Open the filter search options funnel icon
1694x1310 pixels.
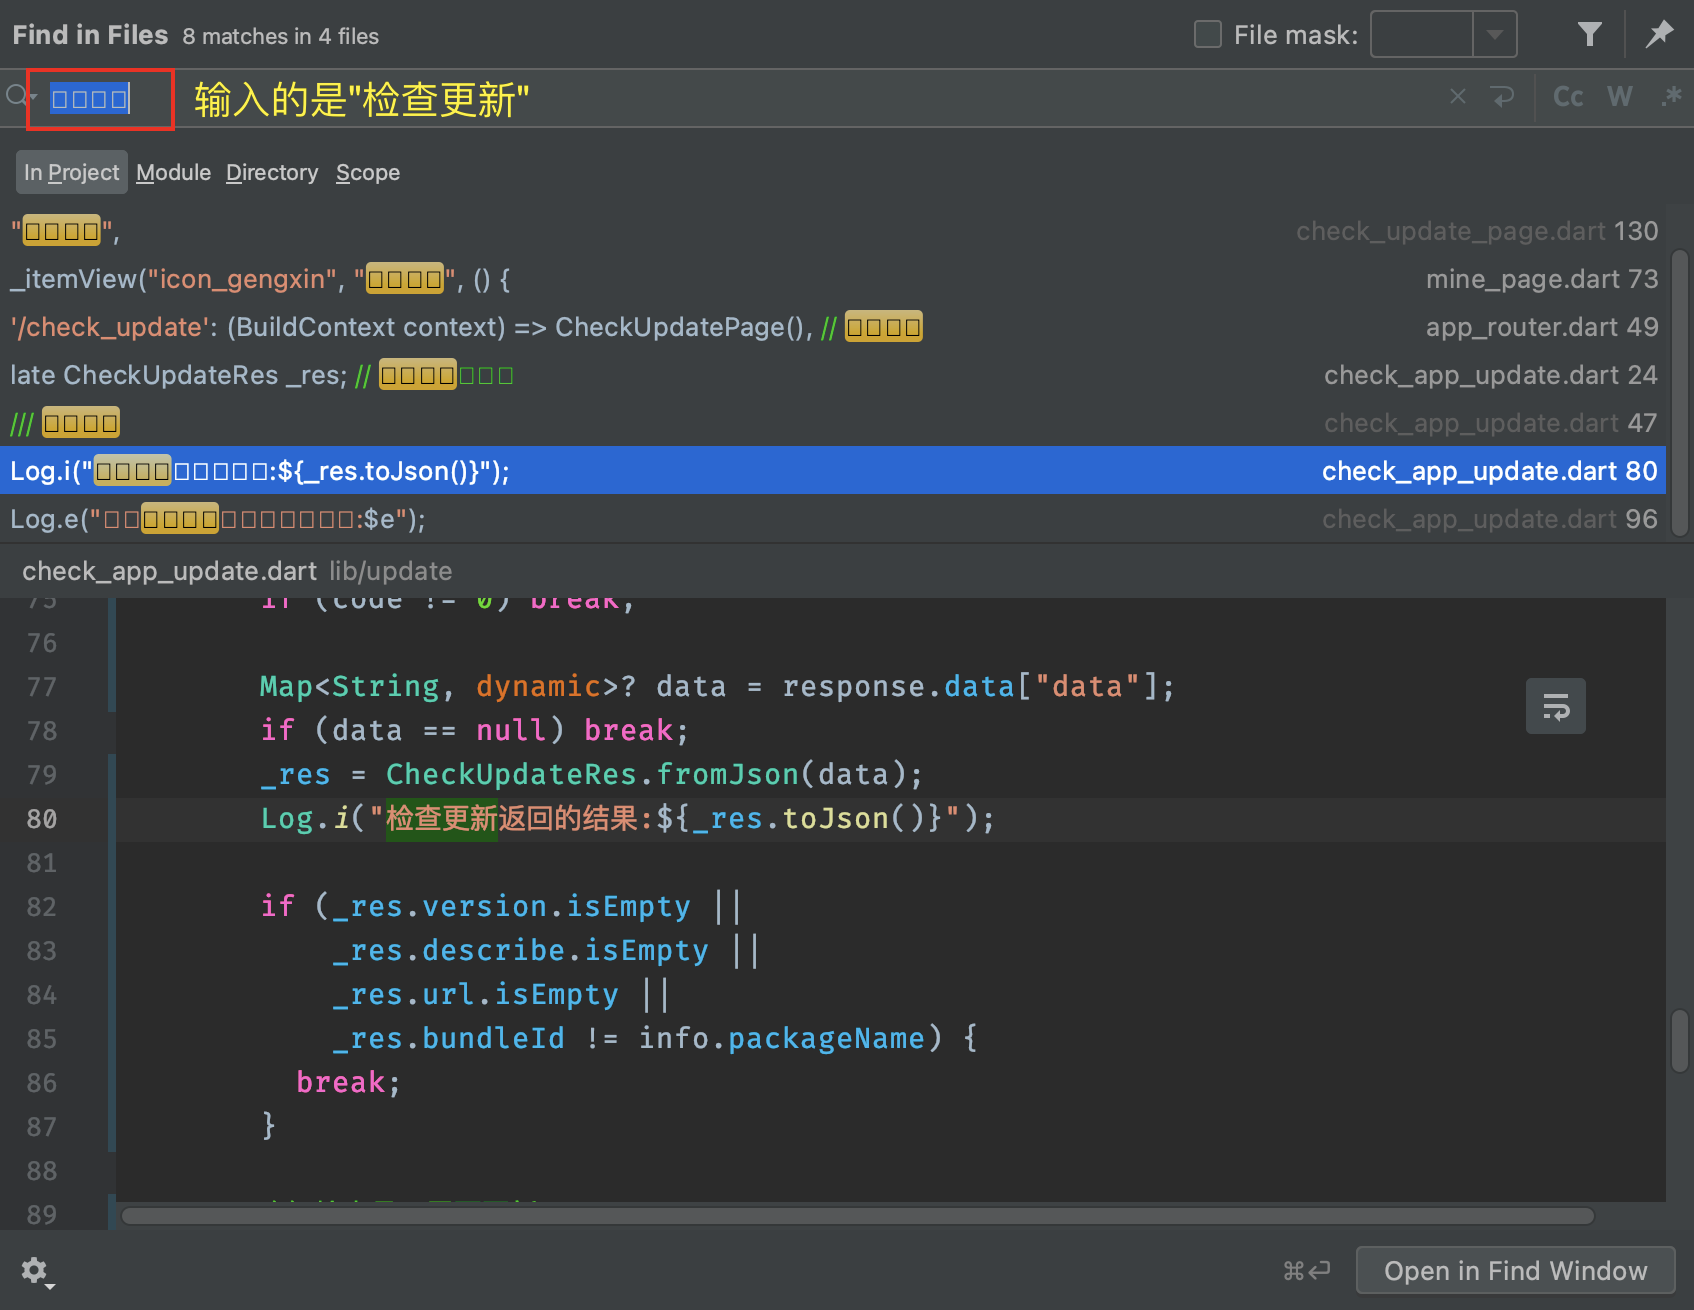coord(1589,35)
